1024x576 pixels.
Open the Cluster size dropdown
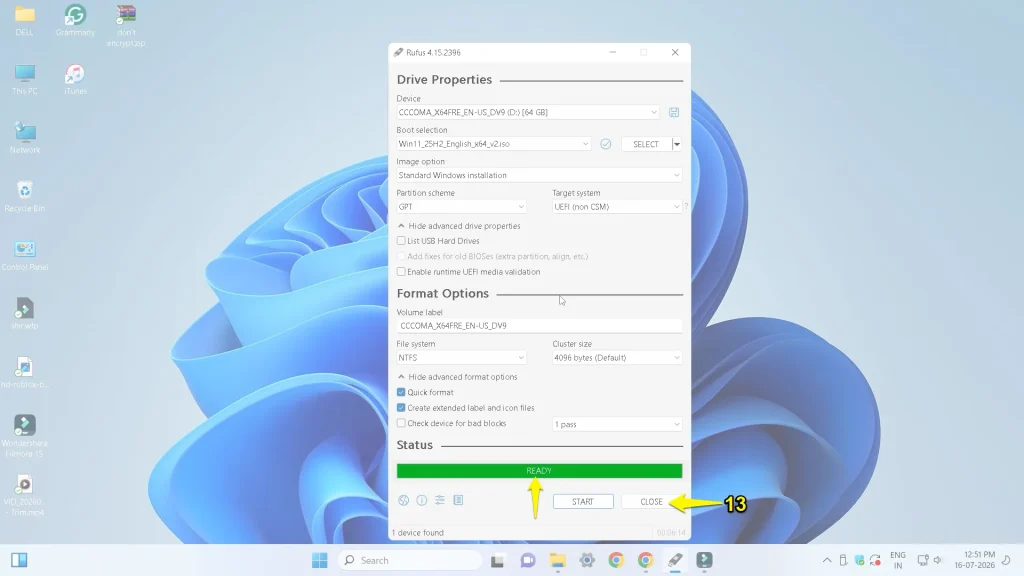(617, 358)
